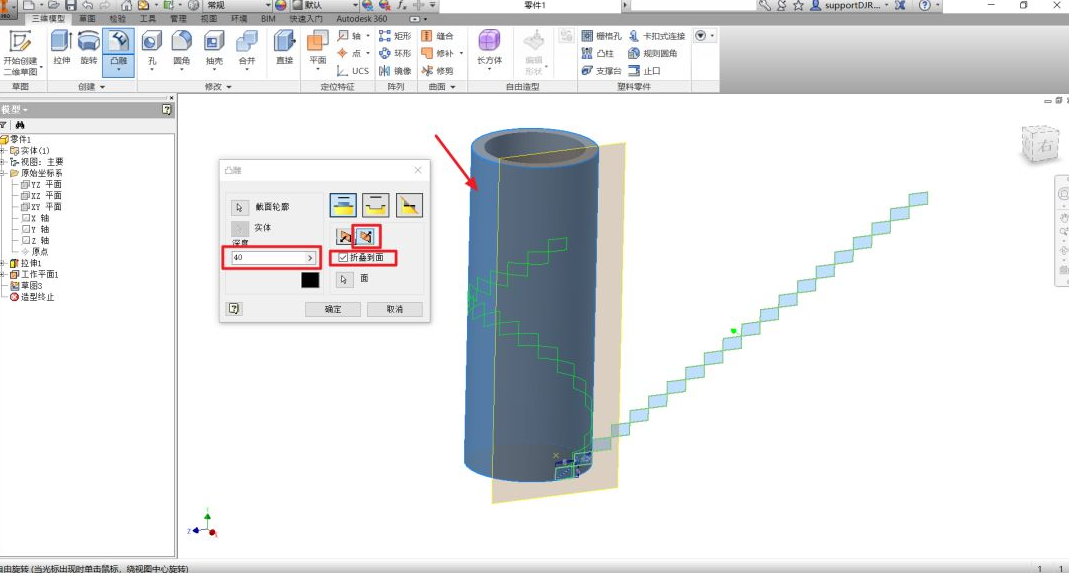Viewport: 1069px width, 573px height.
Task: Click the browser find (binoculars) icon
Action: 20,125
